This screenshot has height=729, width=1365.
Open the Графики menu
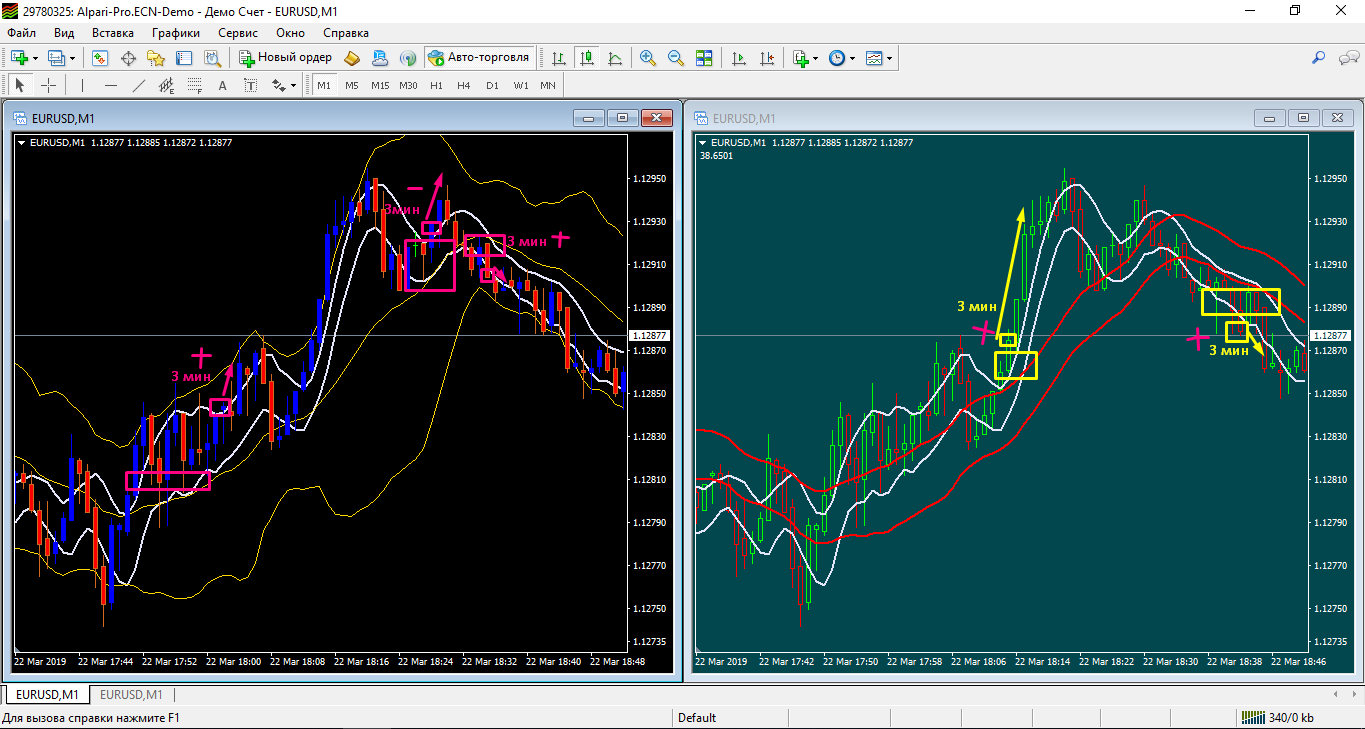[176, 33]
